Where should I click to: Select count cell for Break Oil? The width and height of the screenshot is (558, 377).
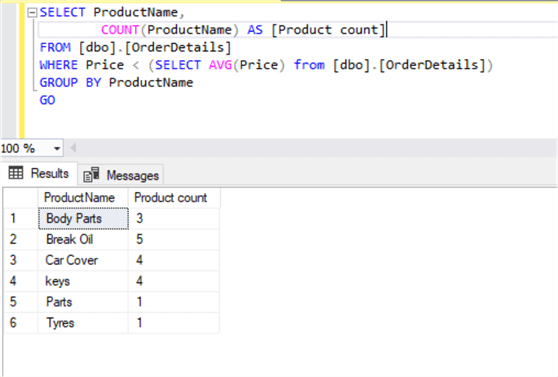coord(174,239)
